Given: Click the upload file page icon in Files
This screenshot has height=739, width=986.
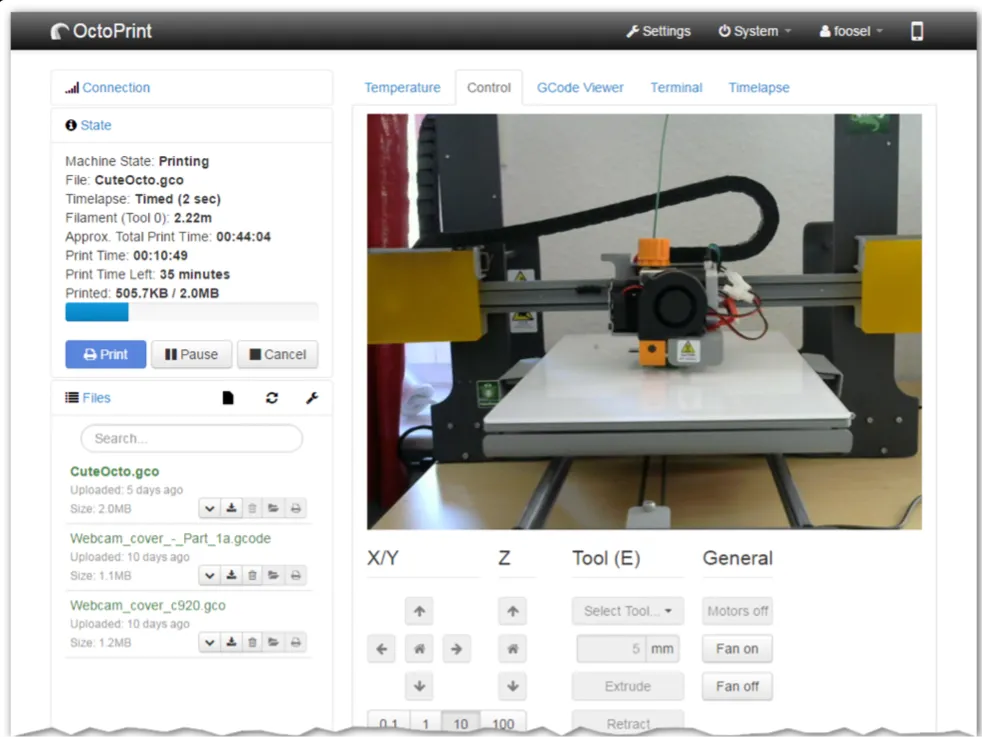Looking at the screenshot, I should 228,398.
